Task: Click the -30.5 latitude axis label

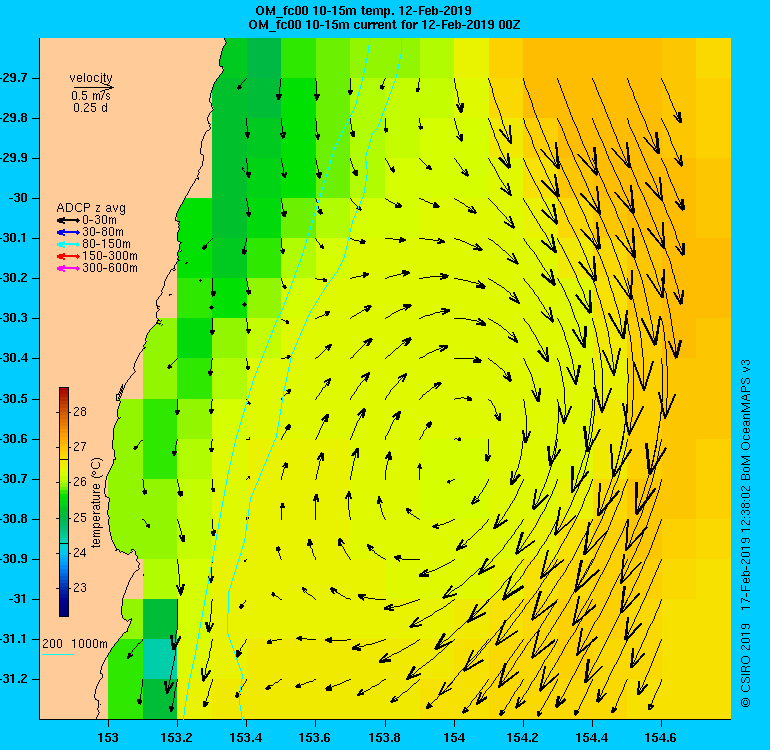Action: 14,399
